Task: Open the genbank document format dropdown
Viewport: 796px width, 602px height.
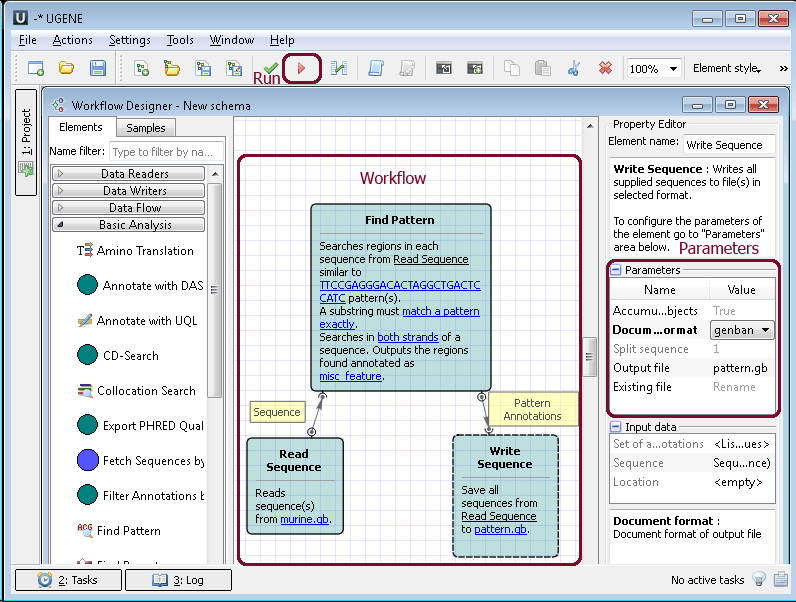Action: point(742,330)
